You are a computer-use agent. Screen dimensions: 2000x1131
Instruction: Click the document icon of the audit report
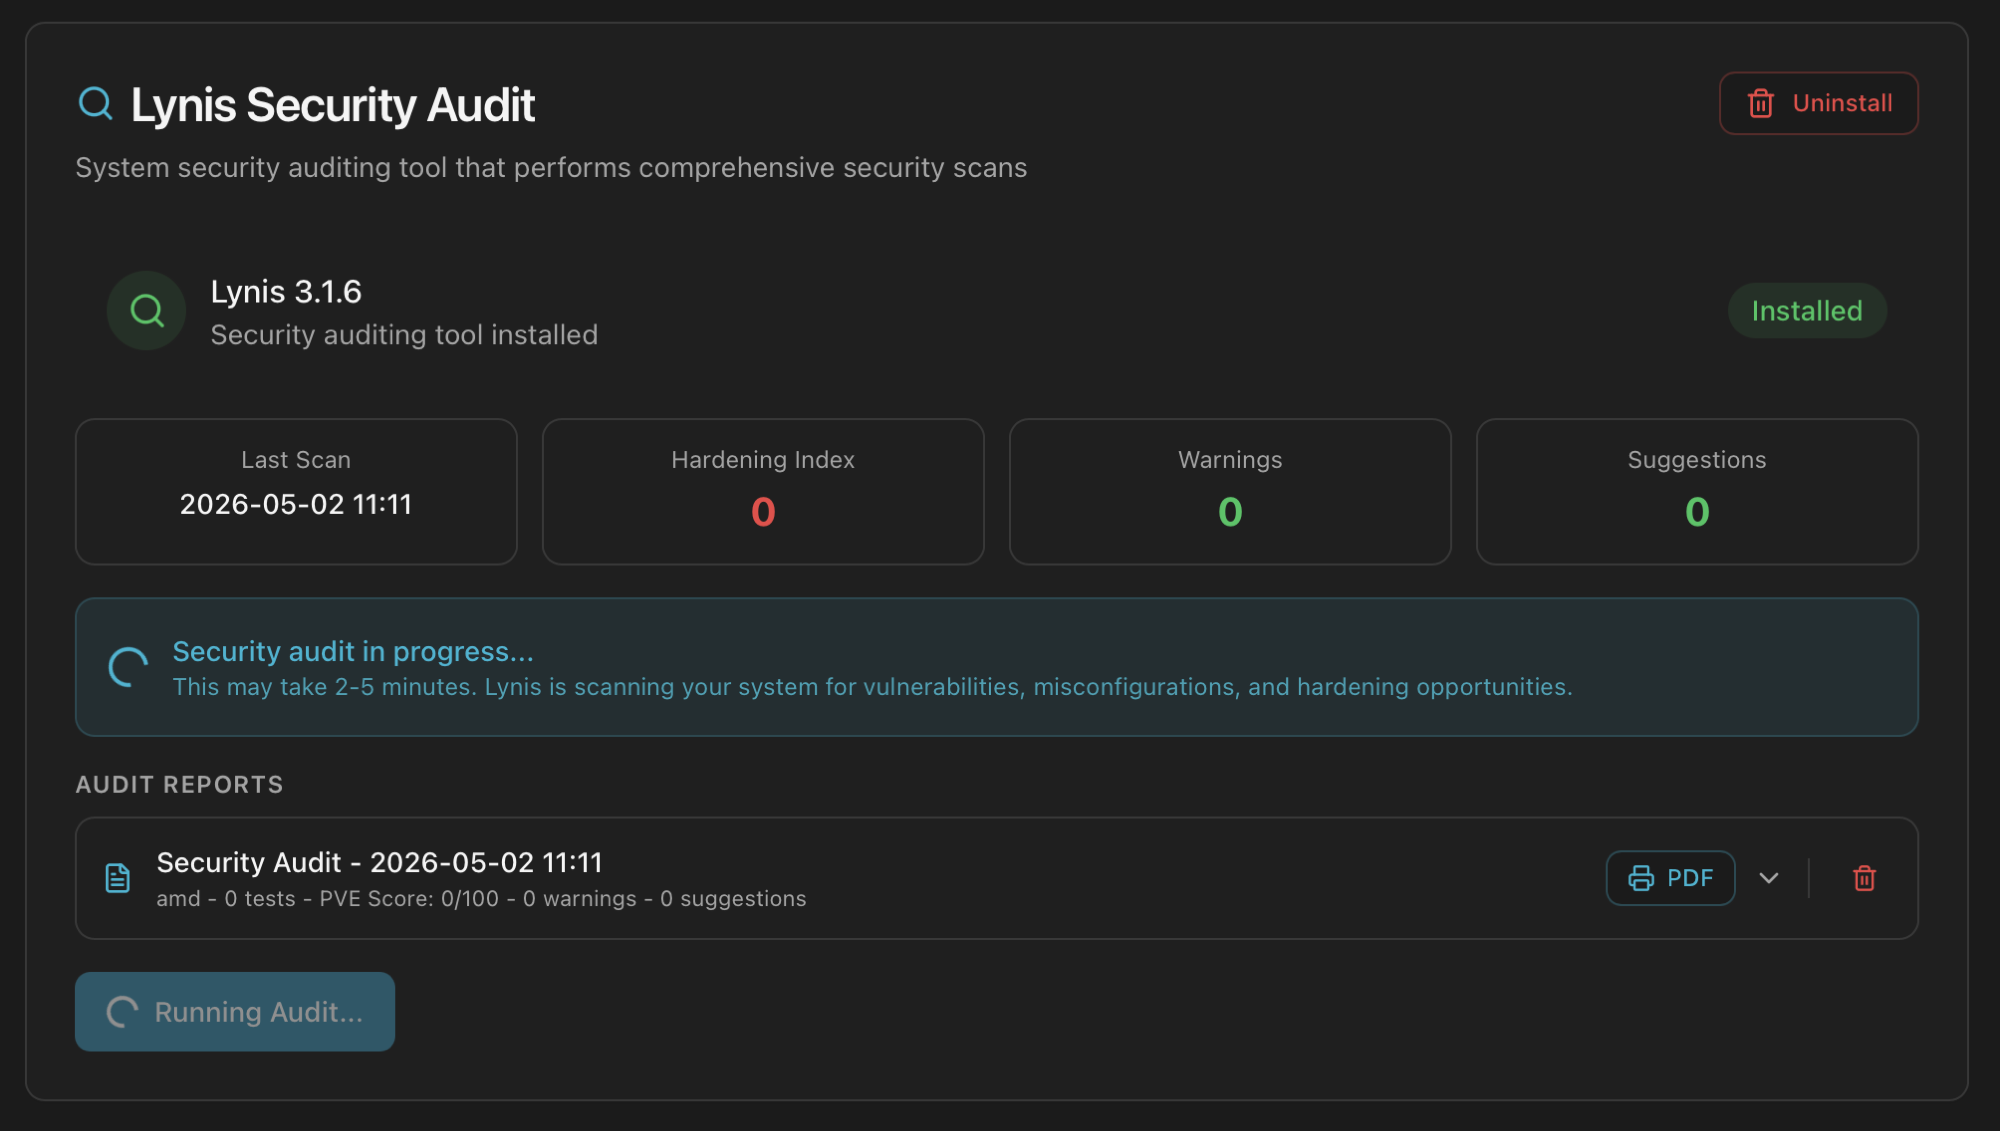[x=118, y=878]
